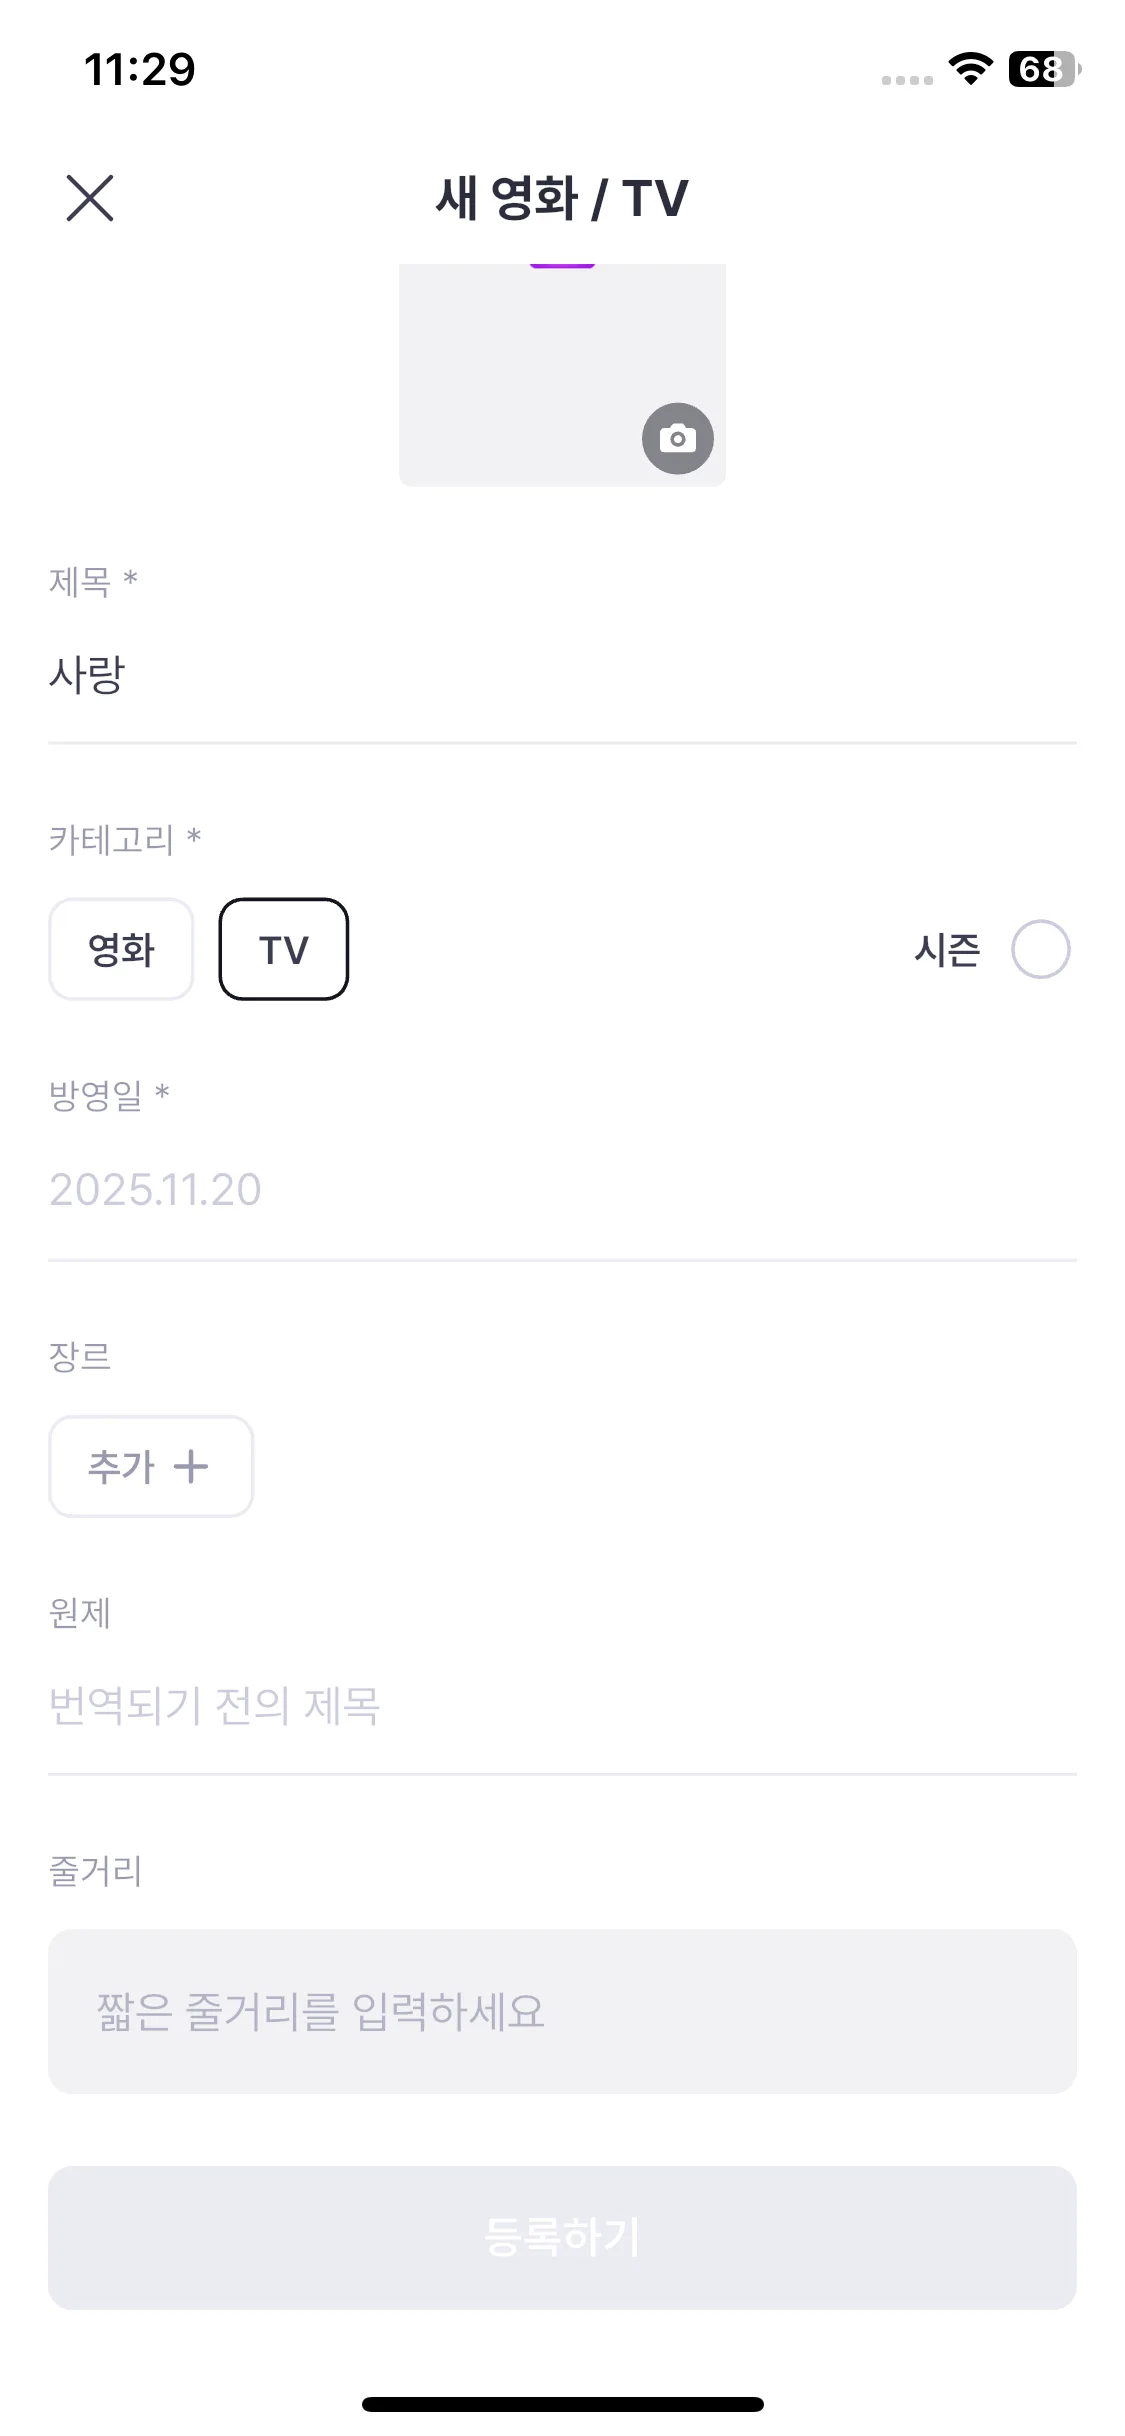Click the battery level indicator
The image size is (1125, 2436).
(1043, 69)
